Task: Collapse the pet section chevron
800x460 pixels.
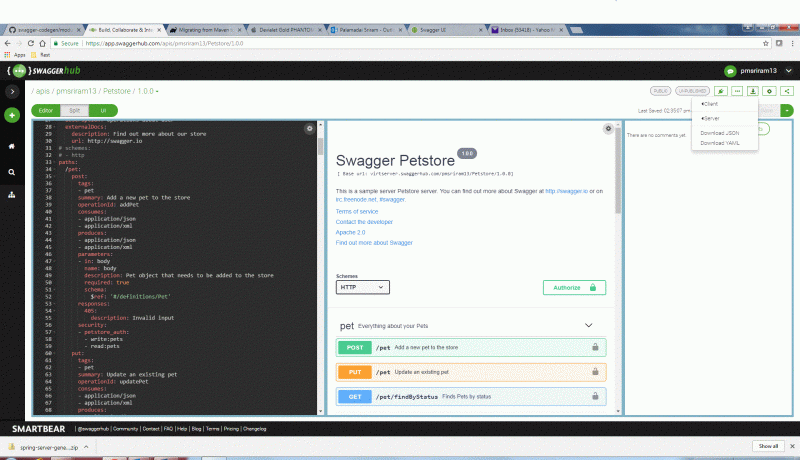Action: point(588,325)
